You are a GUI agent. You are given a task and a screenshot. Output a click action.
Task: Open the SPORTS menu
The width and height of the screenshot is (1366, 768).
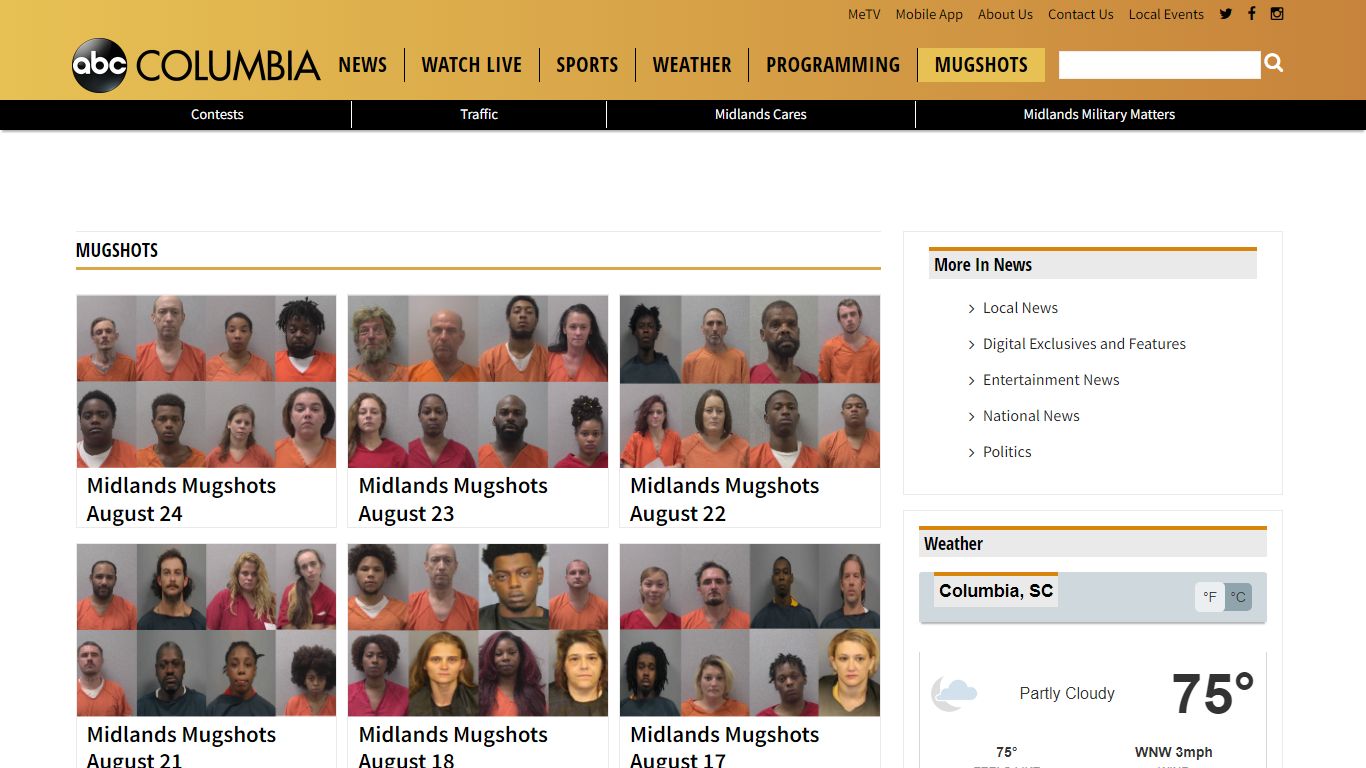(587, 65)
